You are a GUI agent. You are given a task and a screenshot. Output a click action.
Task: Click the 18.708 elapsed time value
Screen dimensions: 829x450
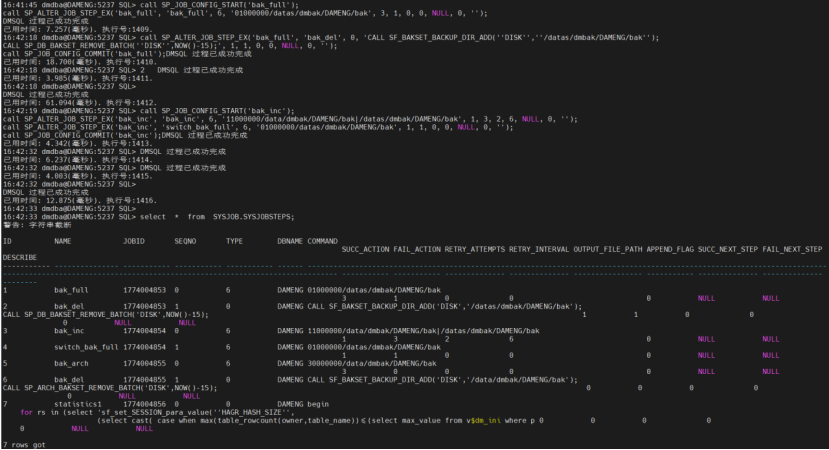[x=59, y=62]
